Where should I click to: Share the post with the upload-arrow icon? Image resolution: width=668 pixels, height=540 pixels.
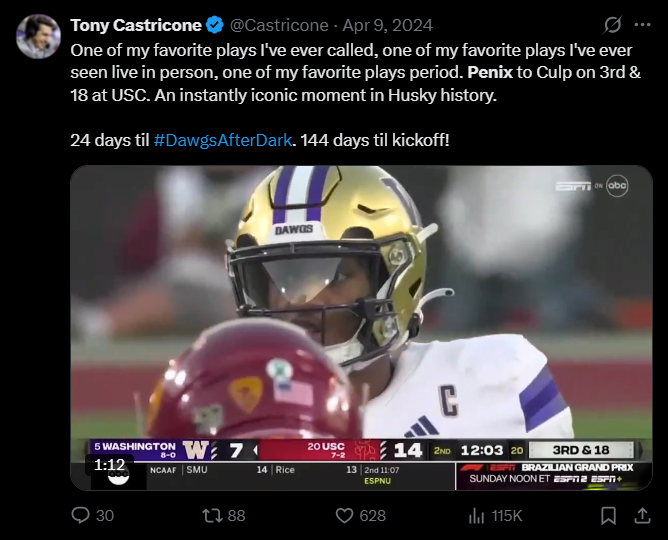[x=642, y=516]
